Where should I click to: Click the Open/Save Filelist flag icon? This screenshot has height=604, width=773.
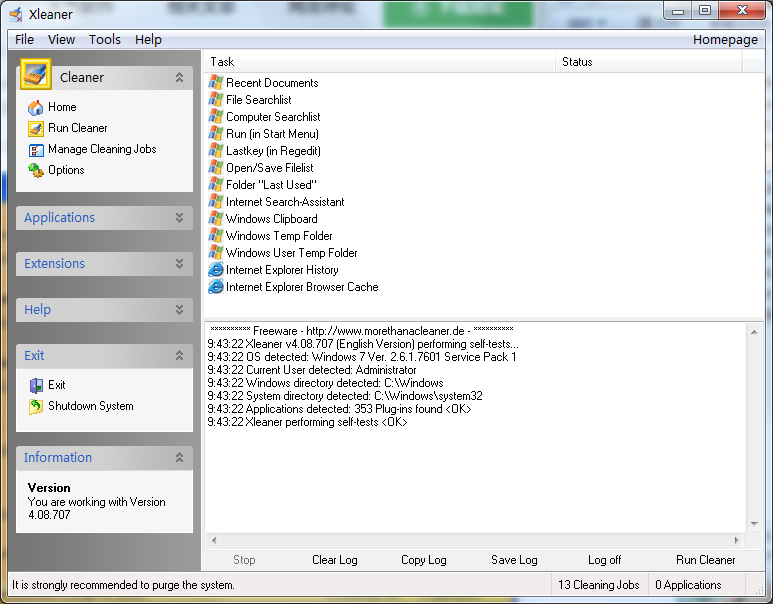click(215, 168)
